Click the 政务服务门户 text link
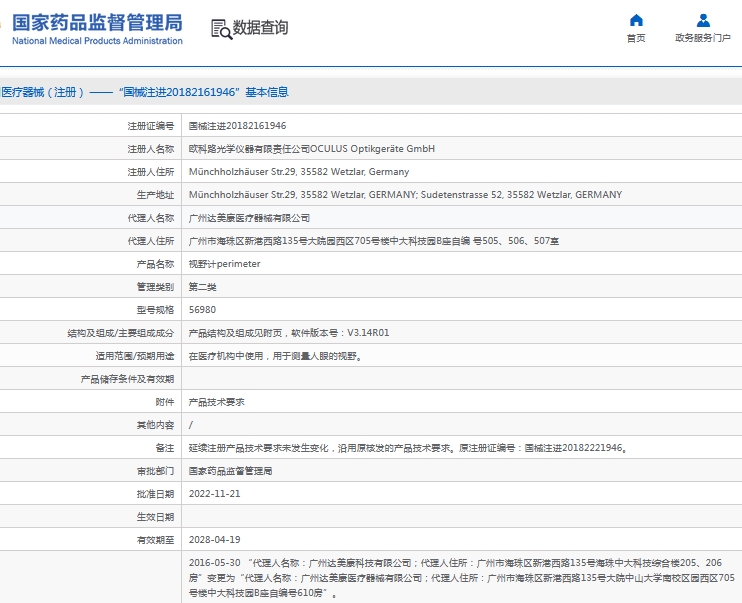The height and width of the screenshot is (603, 742). click(703, 38)
